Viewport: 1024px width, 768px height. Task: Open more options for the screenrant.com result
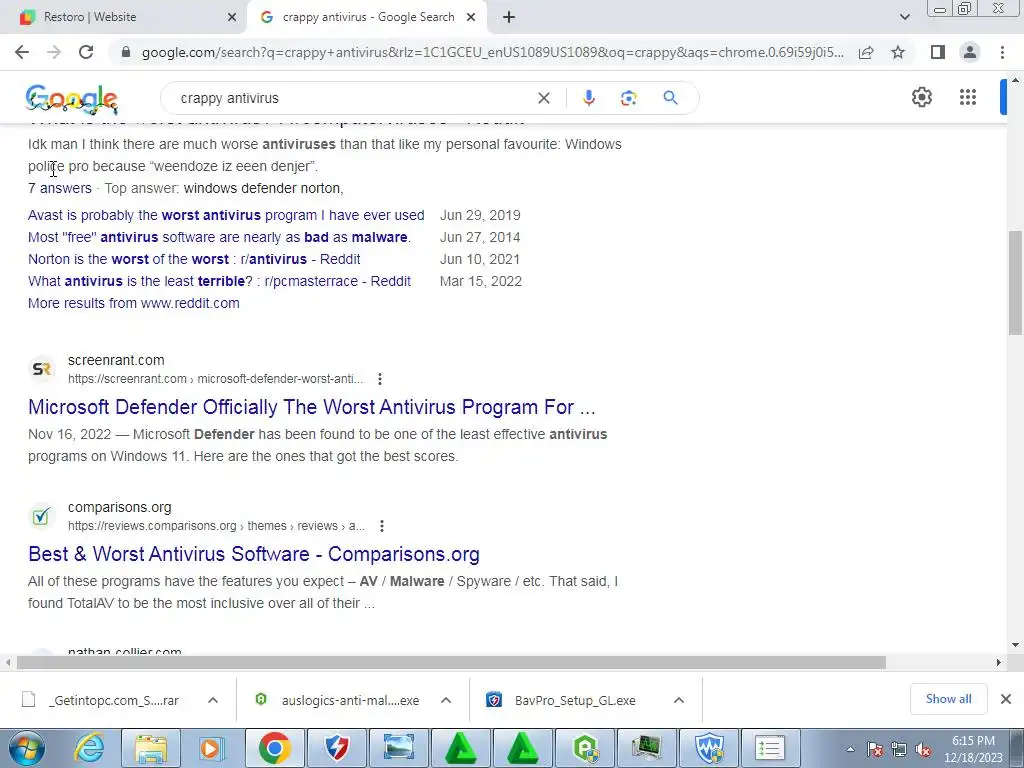(379, 379)
